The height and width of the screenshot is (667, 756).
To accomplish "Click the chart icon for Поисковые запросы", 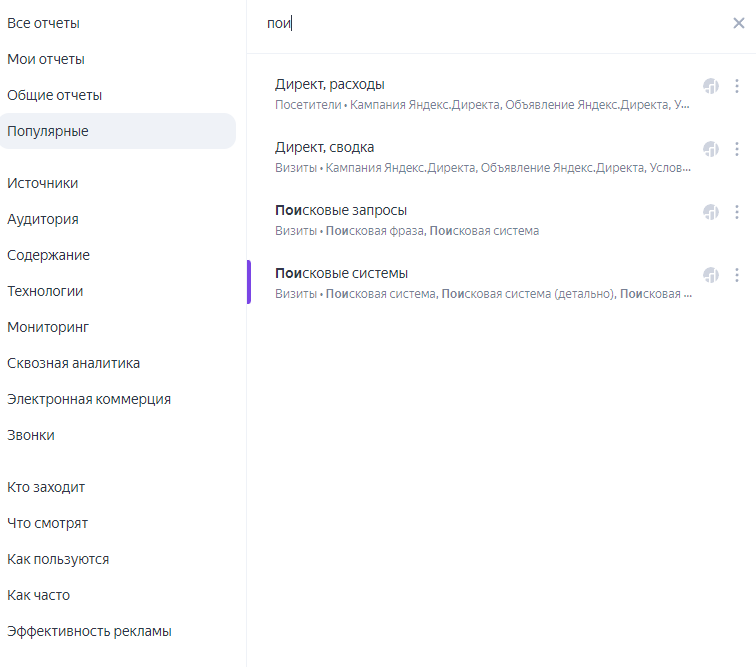I will tap(711, 212).
